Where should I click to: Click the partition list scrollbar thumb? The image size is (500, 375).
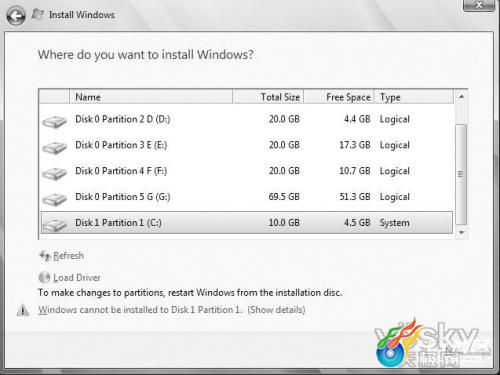coord(461,174)
